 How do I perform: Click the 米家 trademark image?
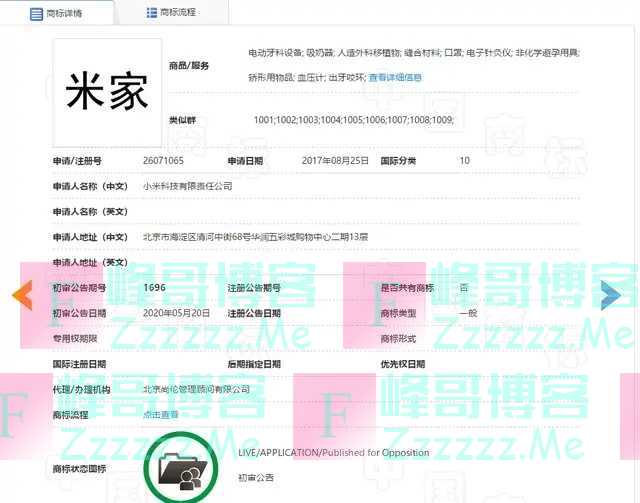(x=106, y=92)
